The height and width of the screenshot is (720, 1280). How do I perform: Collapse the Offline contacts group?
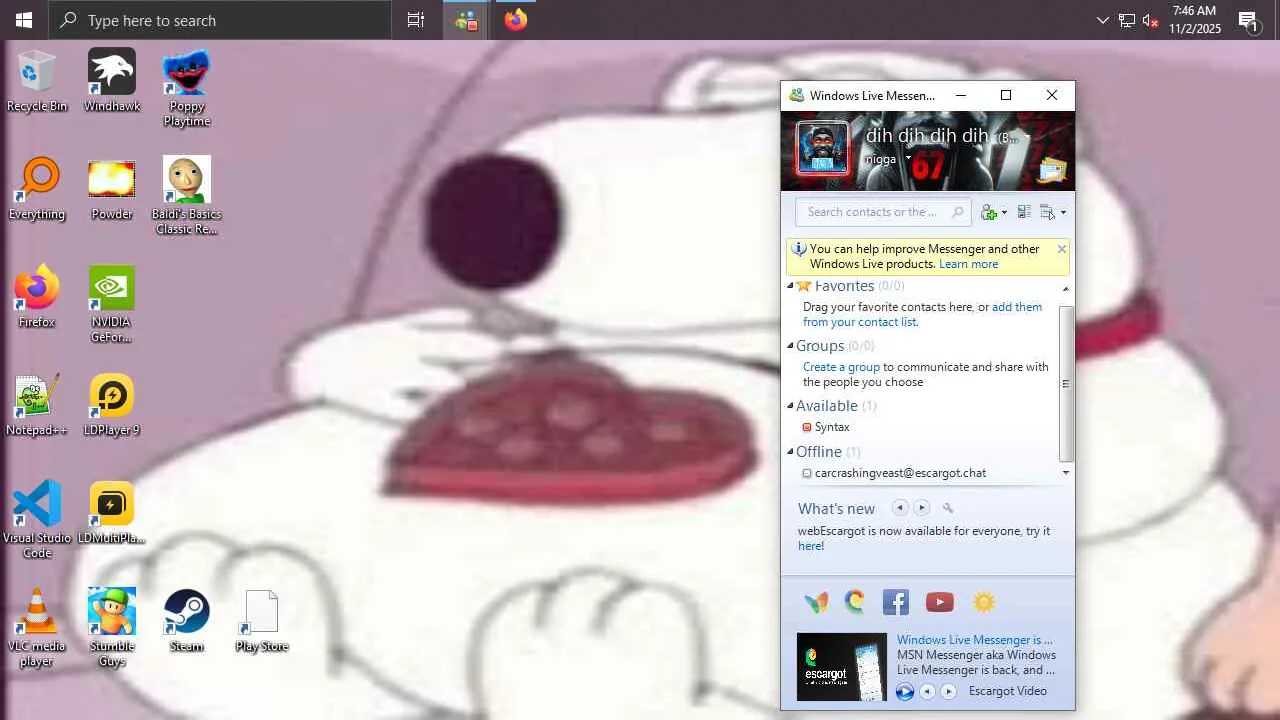tap(790, 452)
